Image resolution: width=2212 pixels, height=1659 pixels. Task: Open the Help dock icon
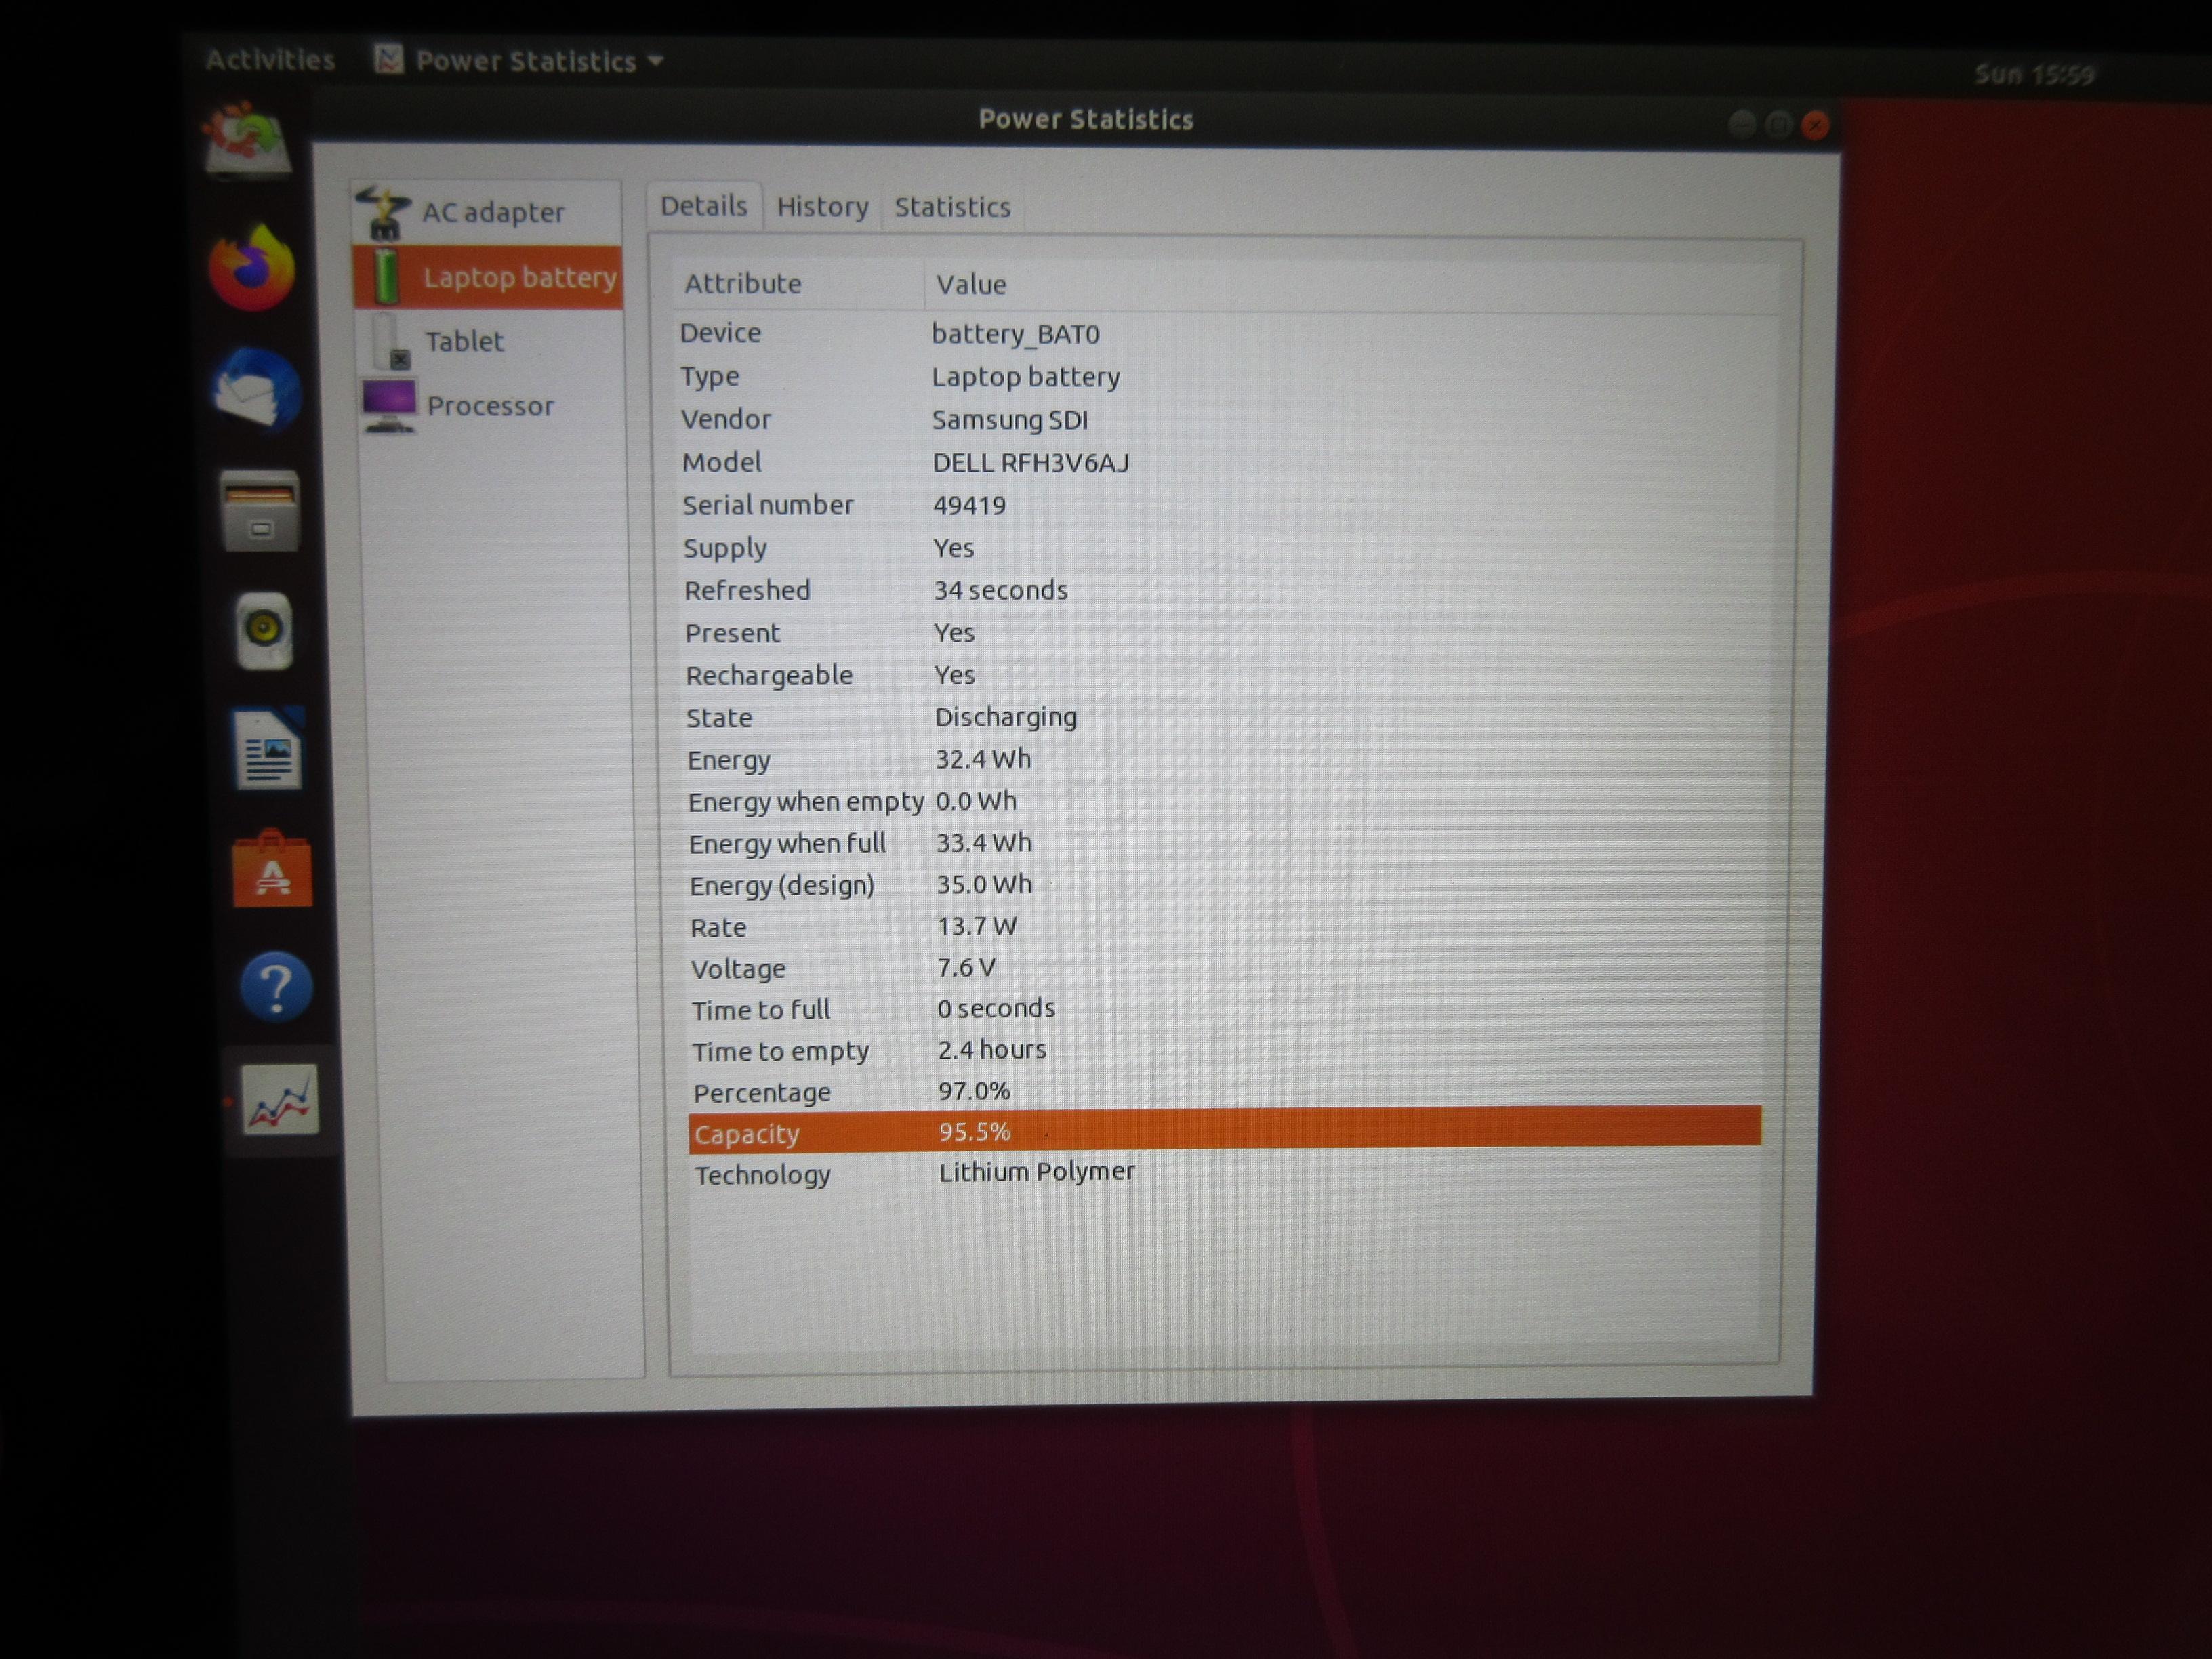point(276,987)
